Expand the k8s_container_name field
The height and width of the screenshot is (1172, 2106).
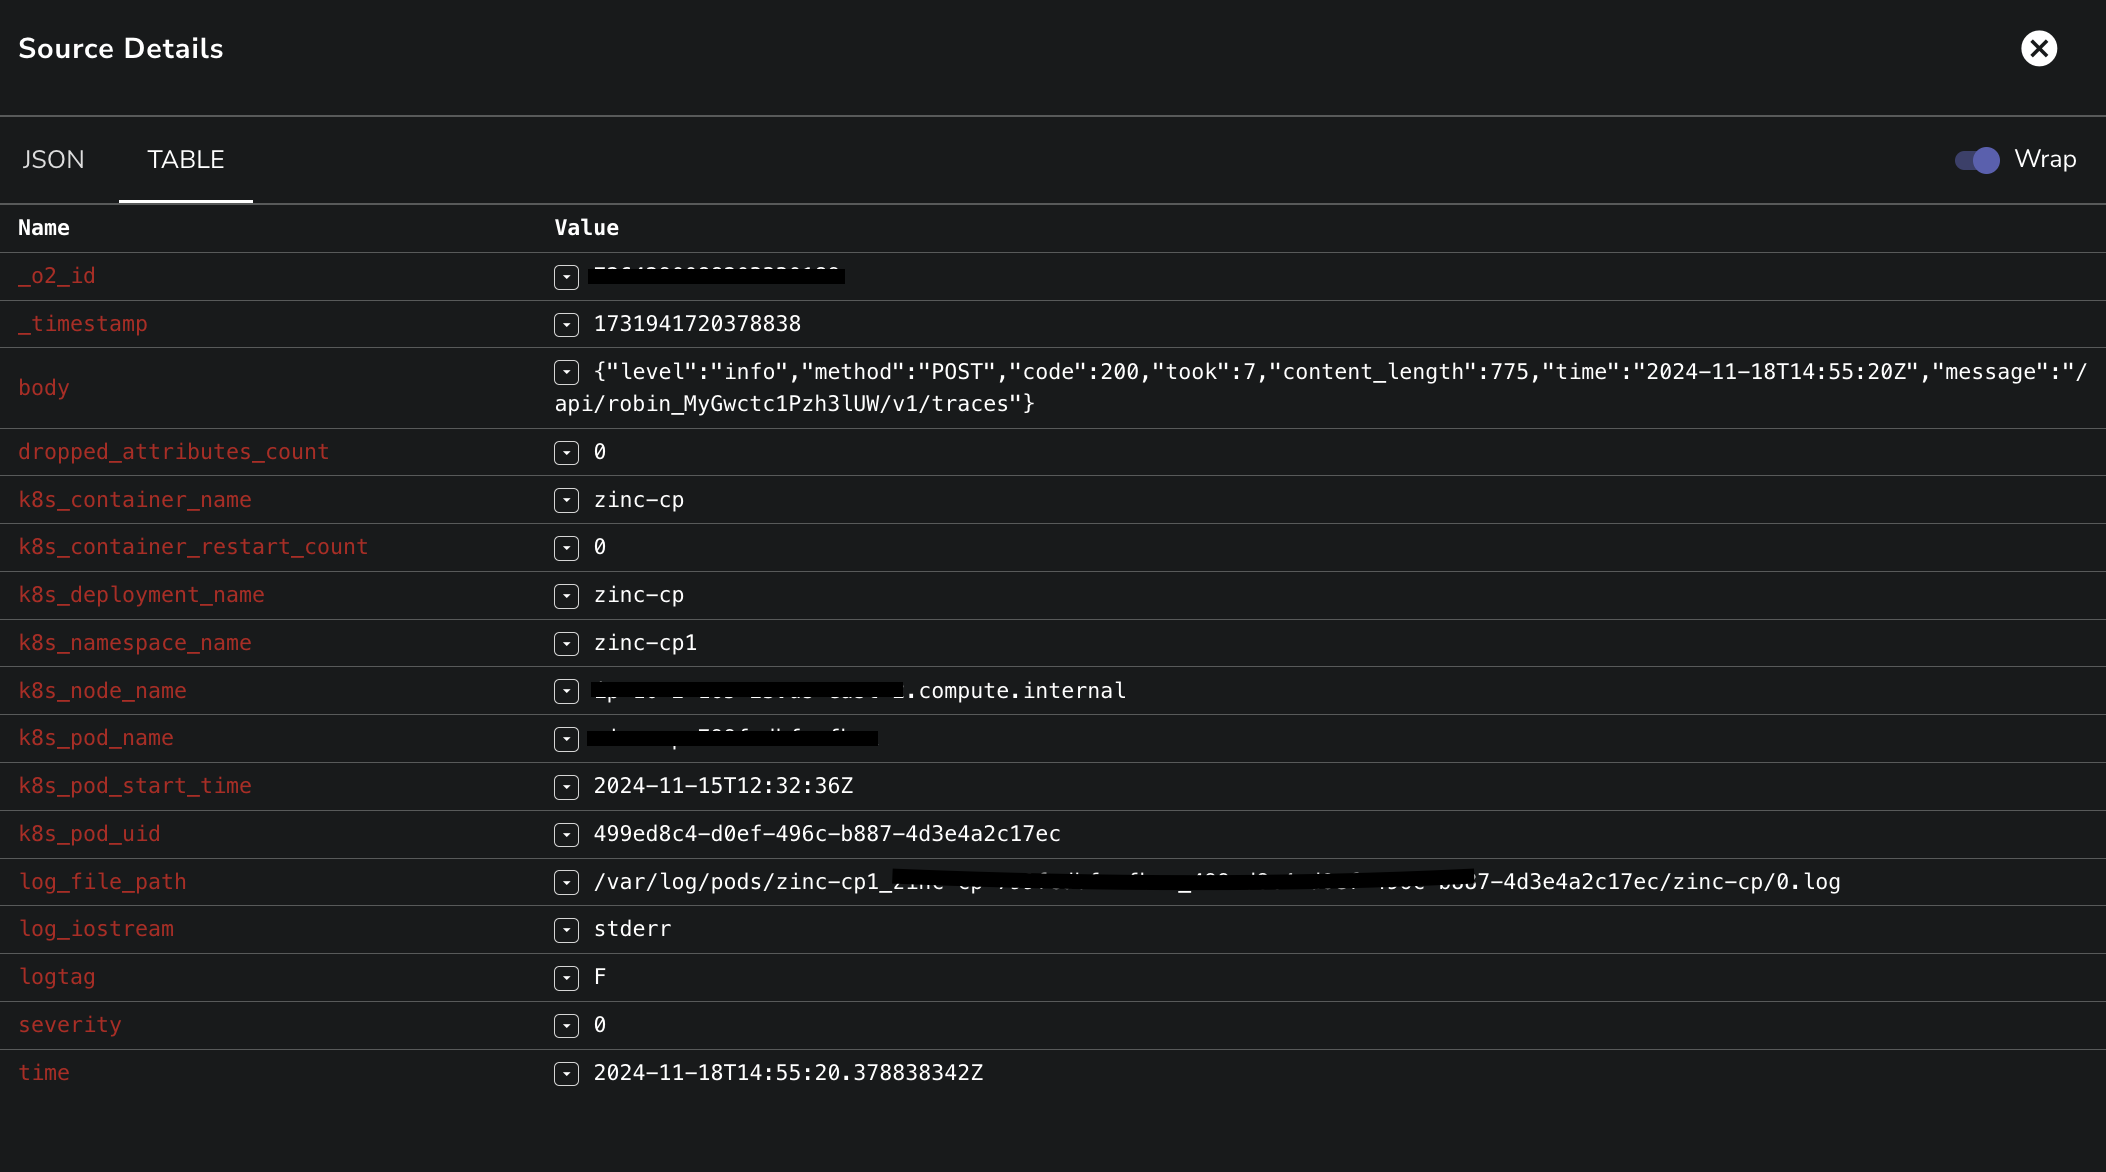coord(565,499)
